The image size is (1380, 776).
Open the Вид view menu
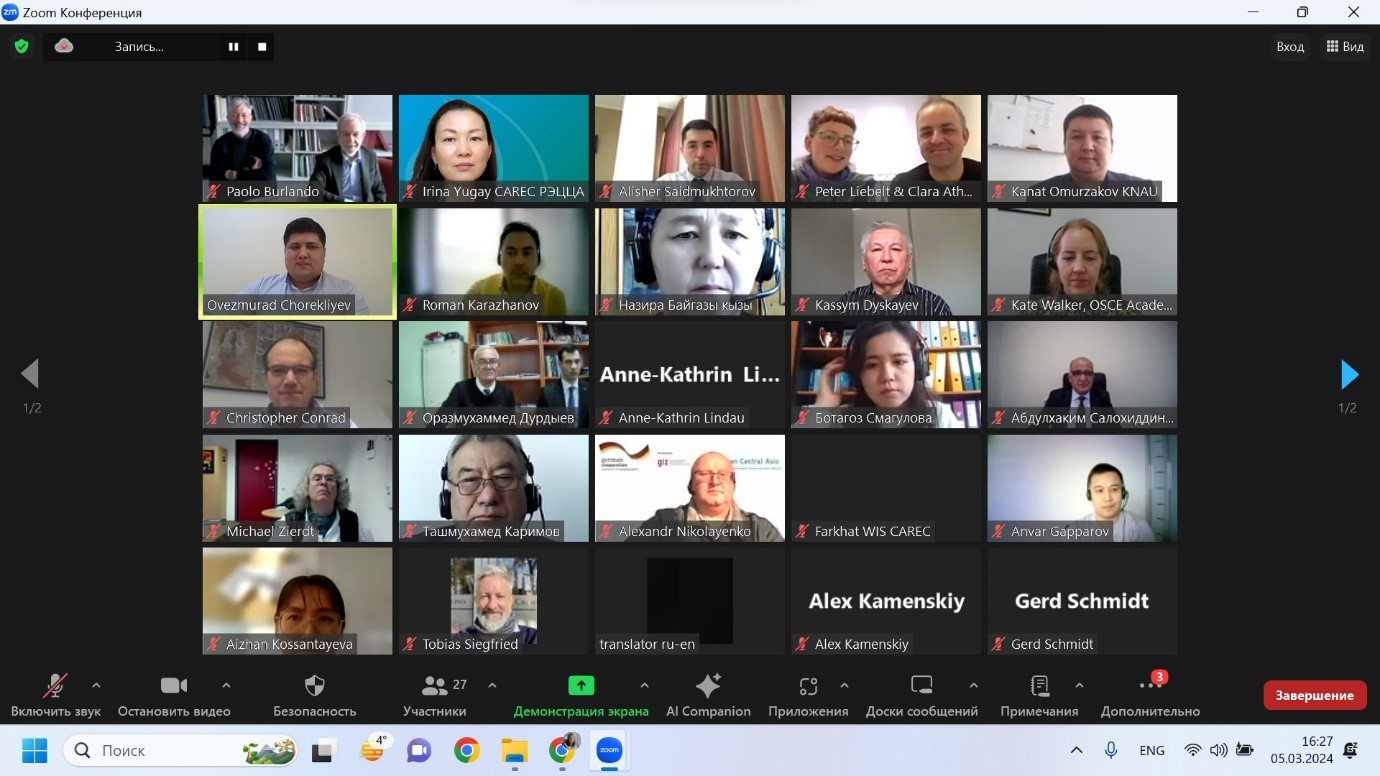pos(1345,46)
